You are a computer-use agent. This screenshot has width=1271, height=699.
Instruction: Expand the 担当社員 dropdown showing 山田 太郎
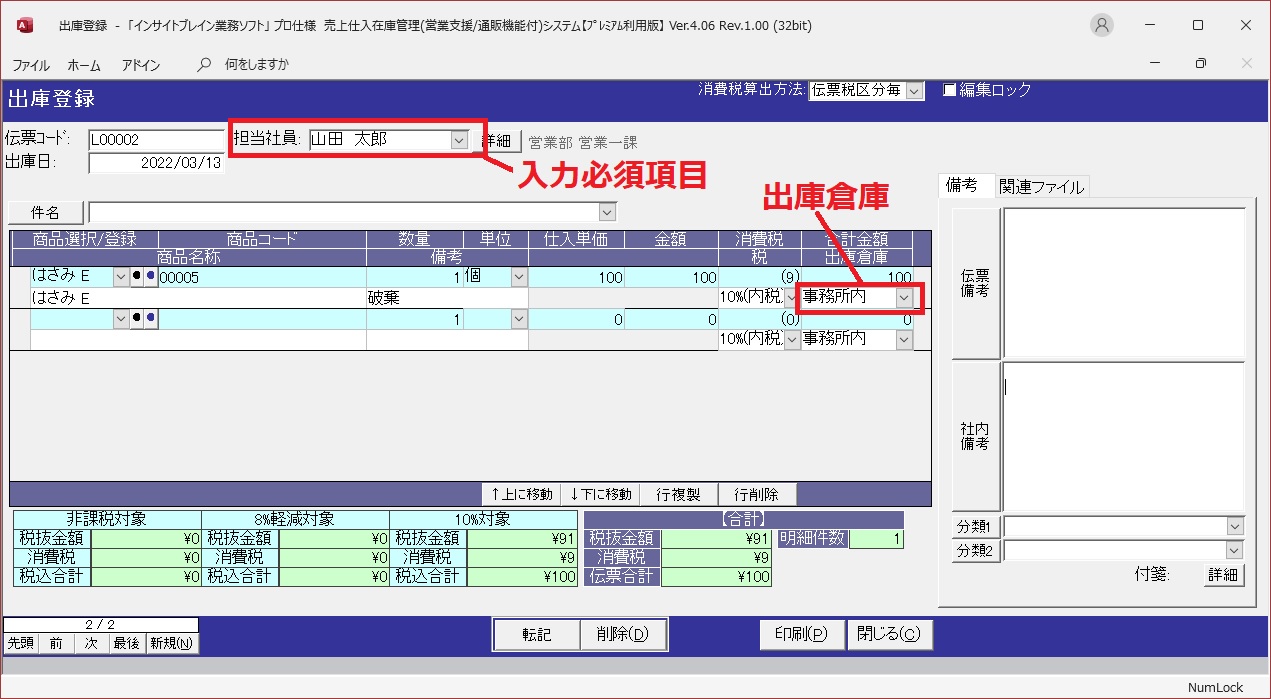click(x=459, y=140)
